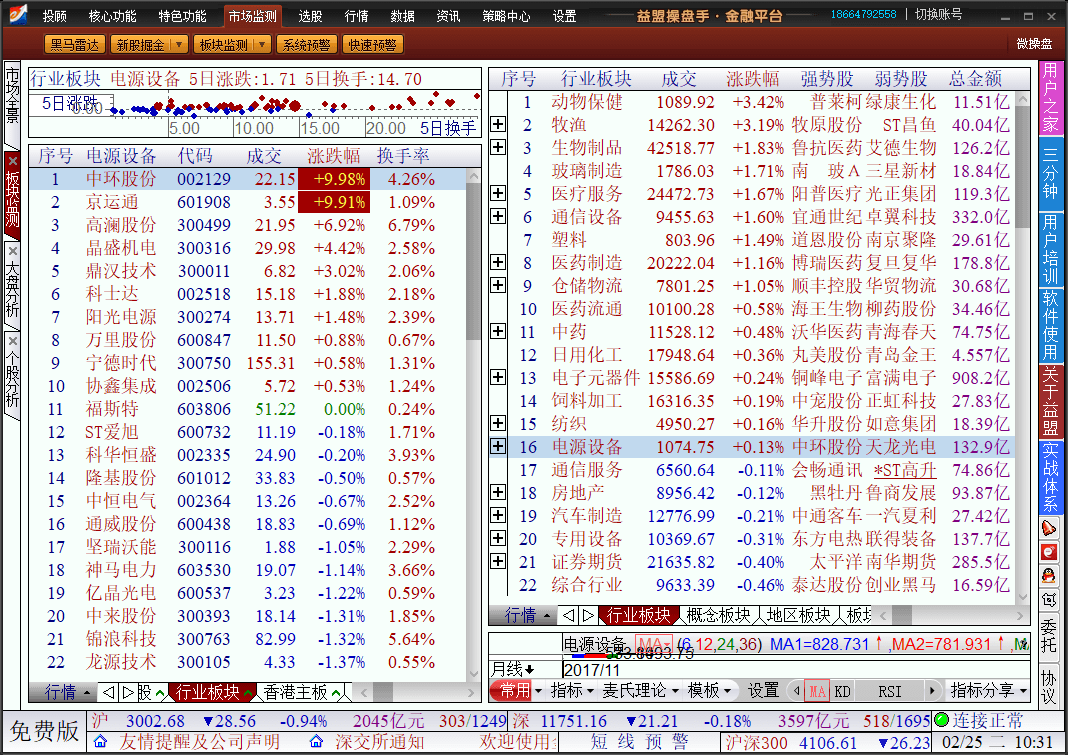This screenshot has width=1068, height=755.
Task: Click left arrow in industry list tab bar
Action: (569, 616)
